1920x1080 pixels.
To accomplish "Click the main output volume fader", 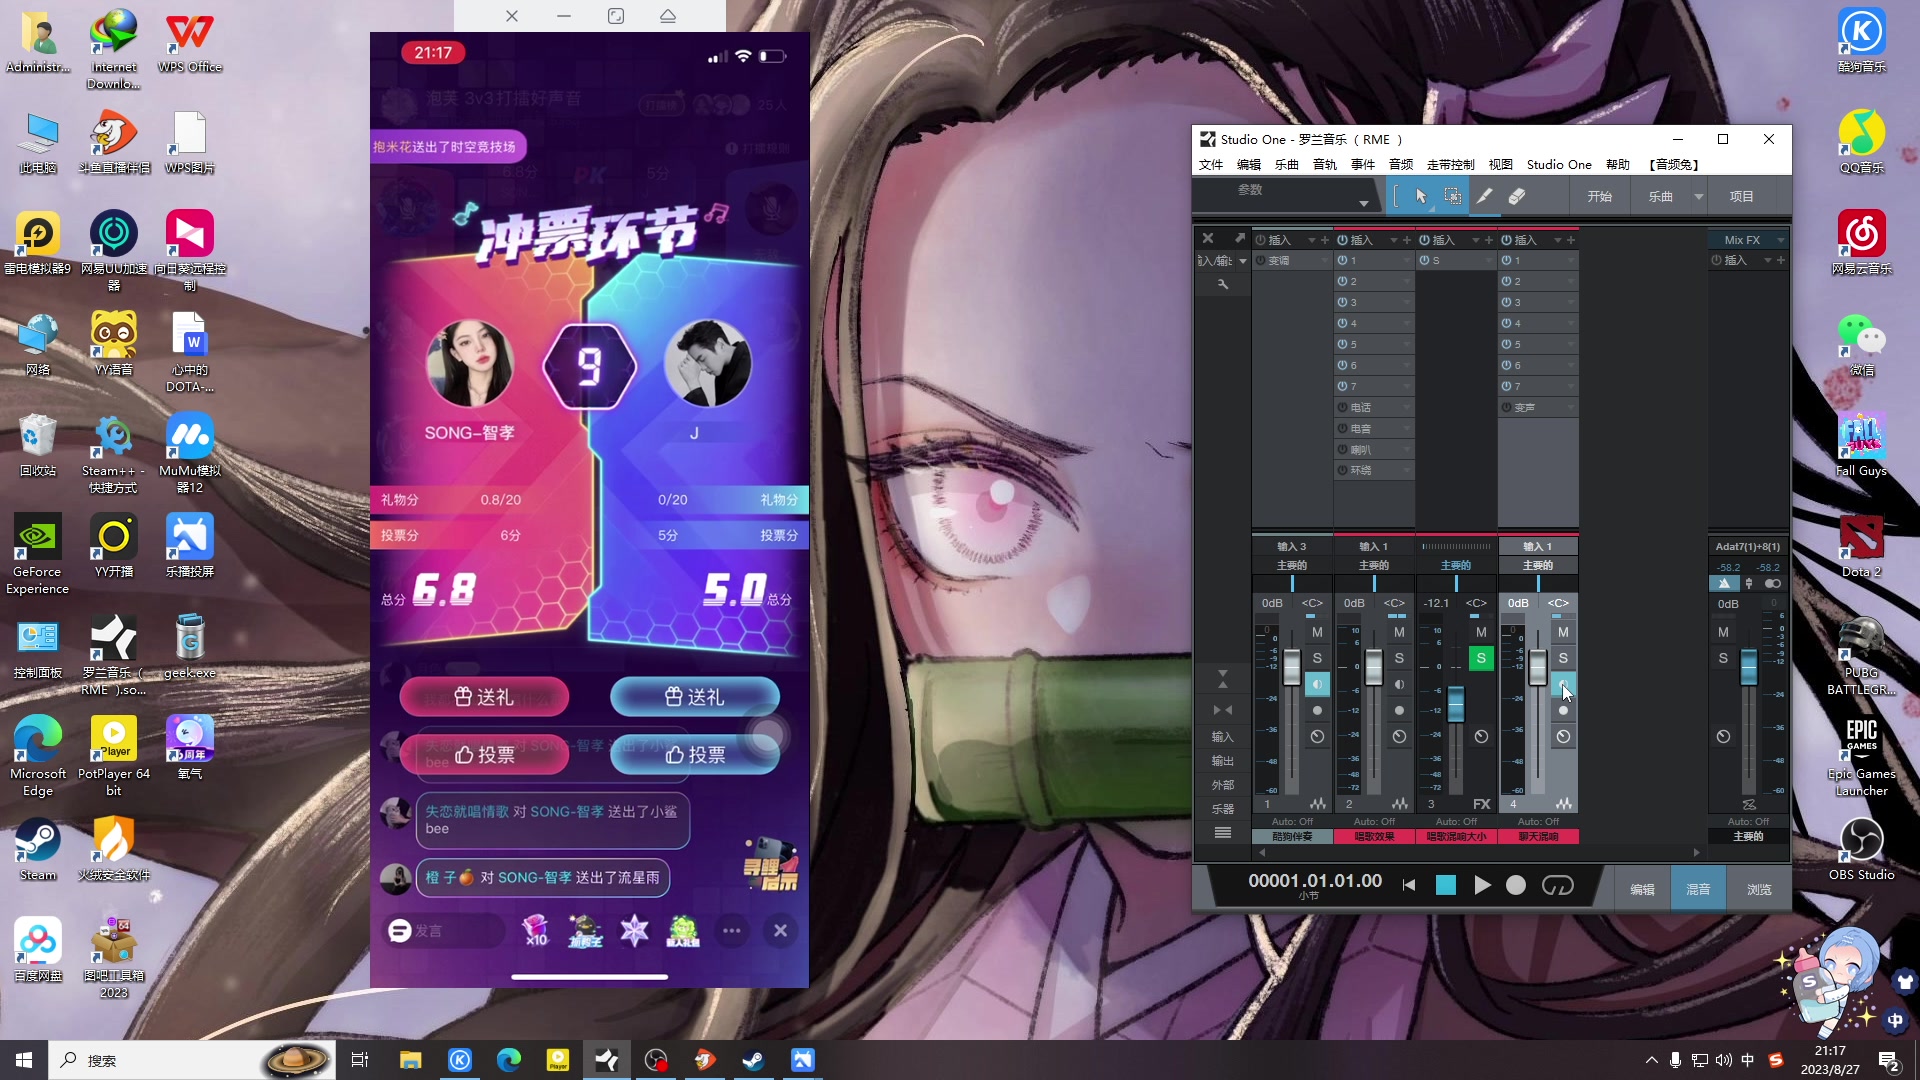I will (1748, 667).
